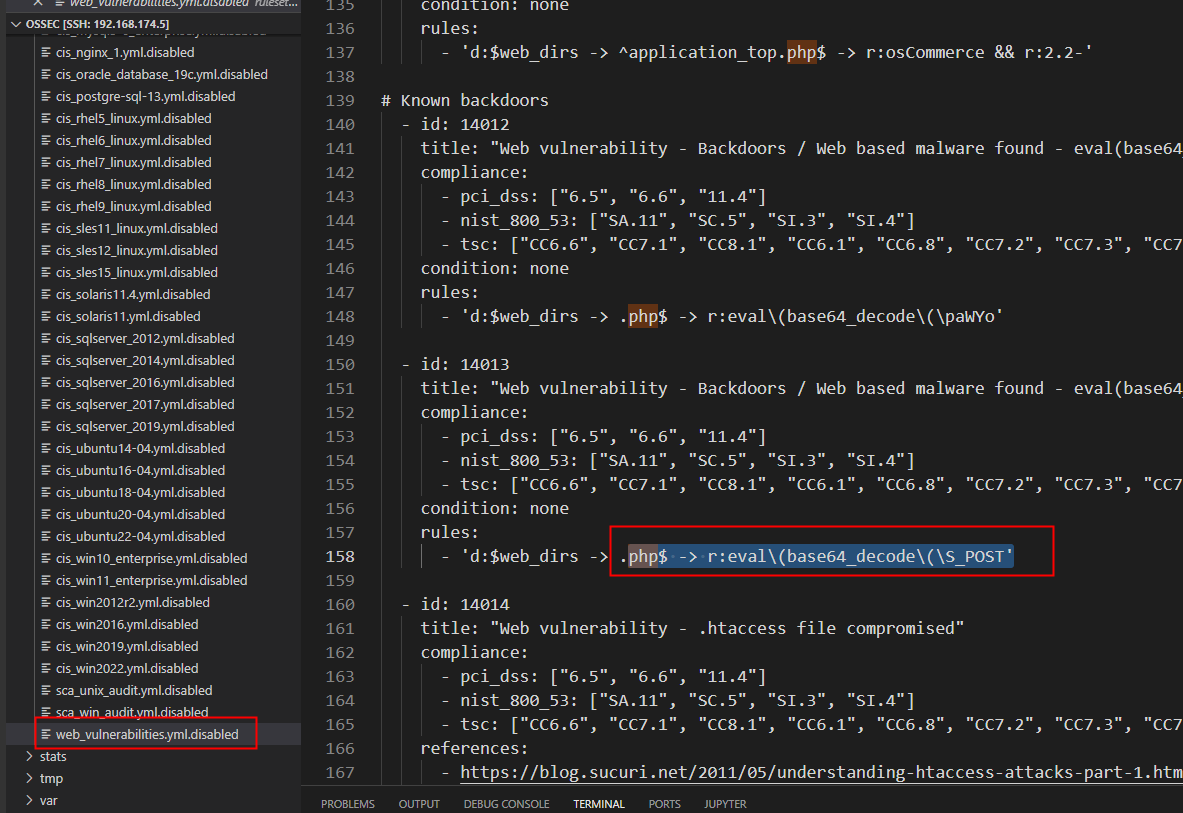Expand the tmp folder

click(29, 778)
